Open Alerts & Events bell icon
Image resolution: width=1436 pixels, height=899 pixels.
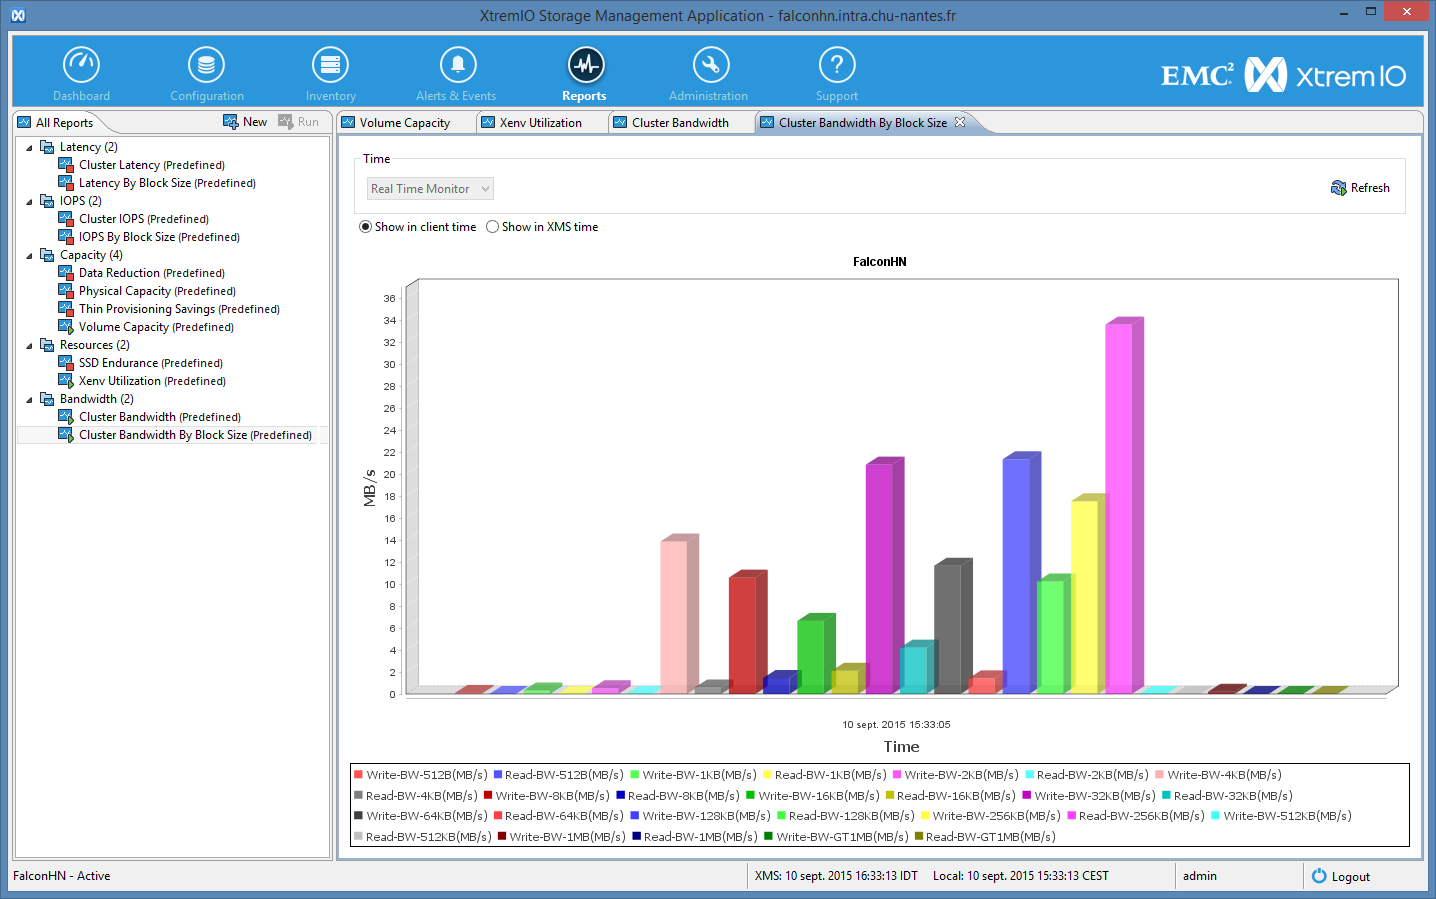[x=457, y=65]
